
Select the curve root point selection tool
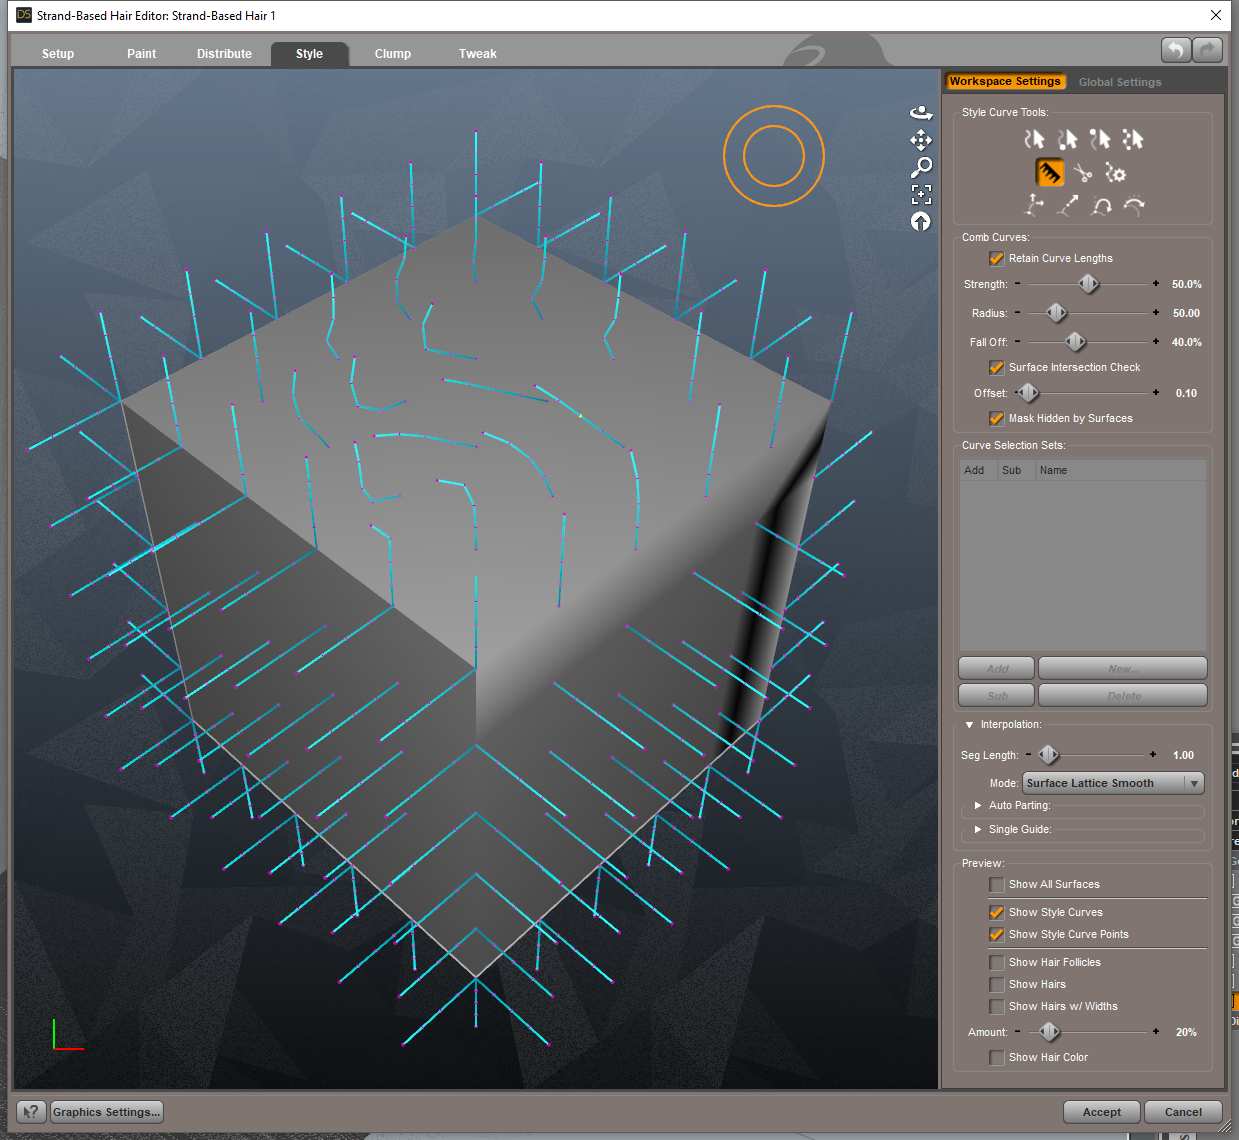coord(1068,139)
